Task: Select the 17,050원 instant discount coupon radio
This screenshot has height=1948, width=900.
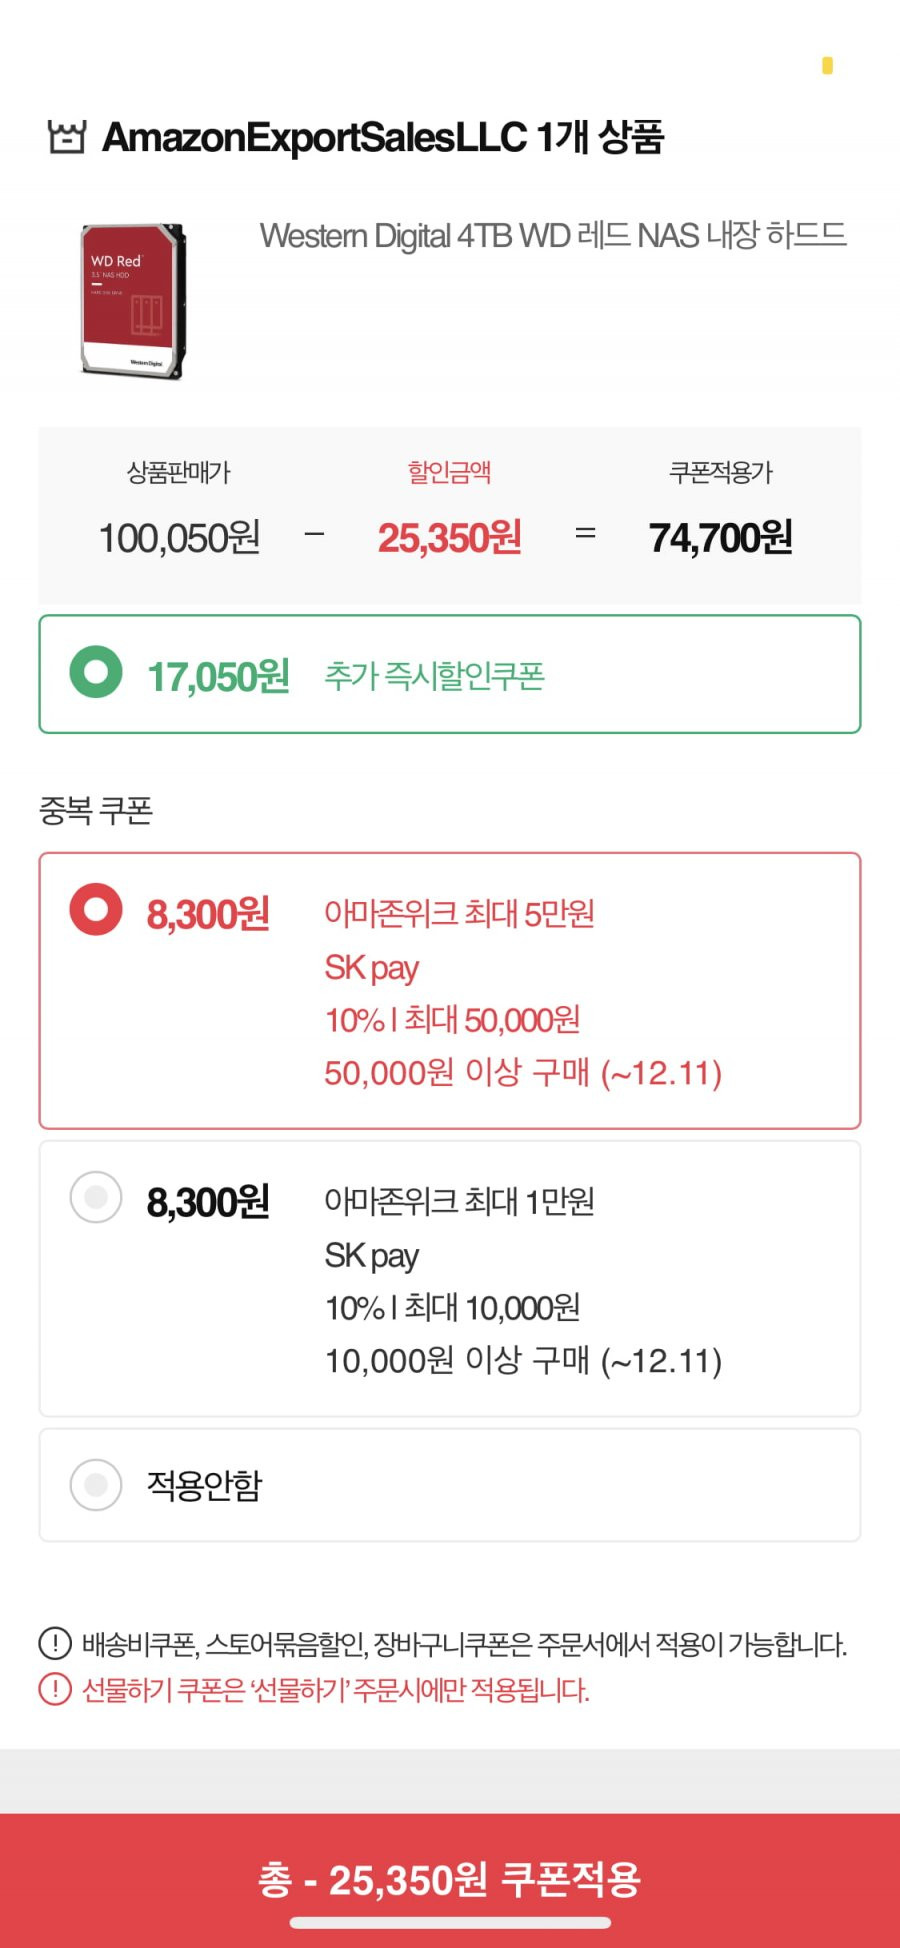Action: [x=96, y=672]
